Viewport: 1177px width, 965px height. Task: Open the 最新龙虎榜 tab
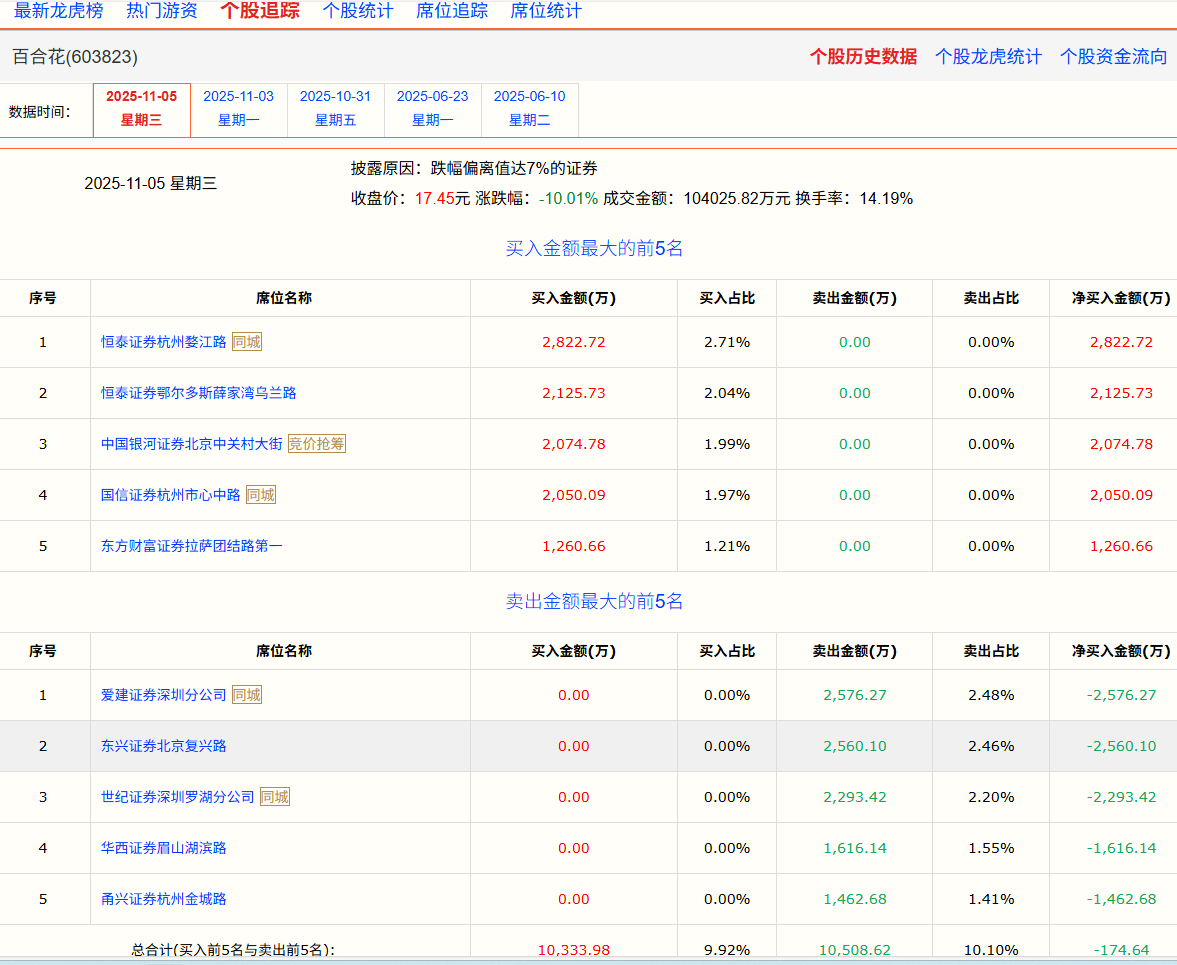click(58, 11)
